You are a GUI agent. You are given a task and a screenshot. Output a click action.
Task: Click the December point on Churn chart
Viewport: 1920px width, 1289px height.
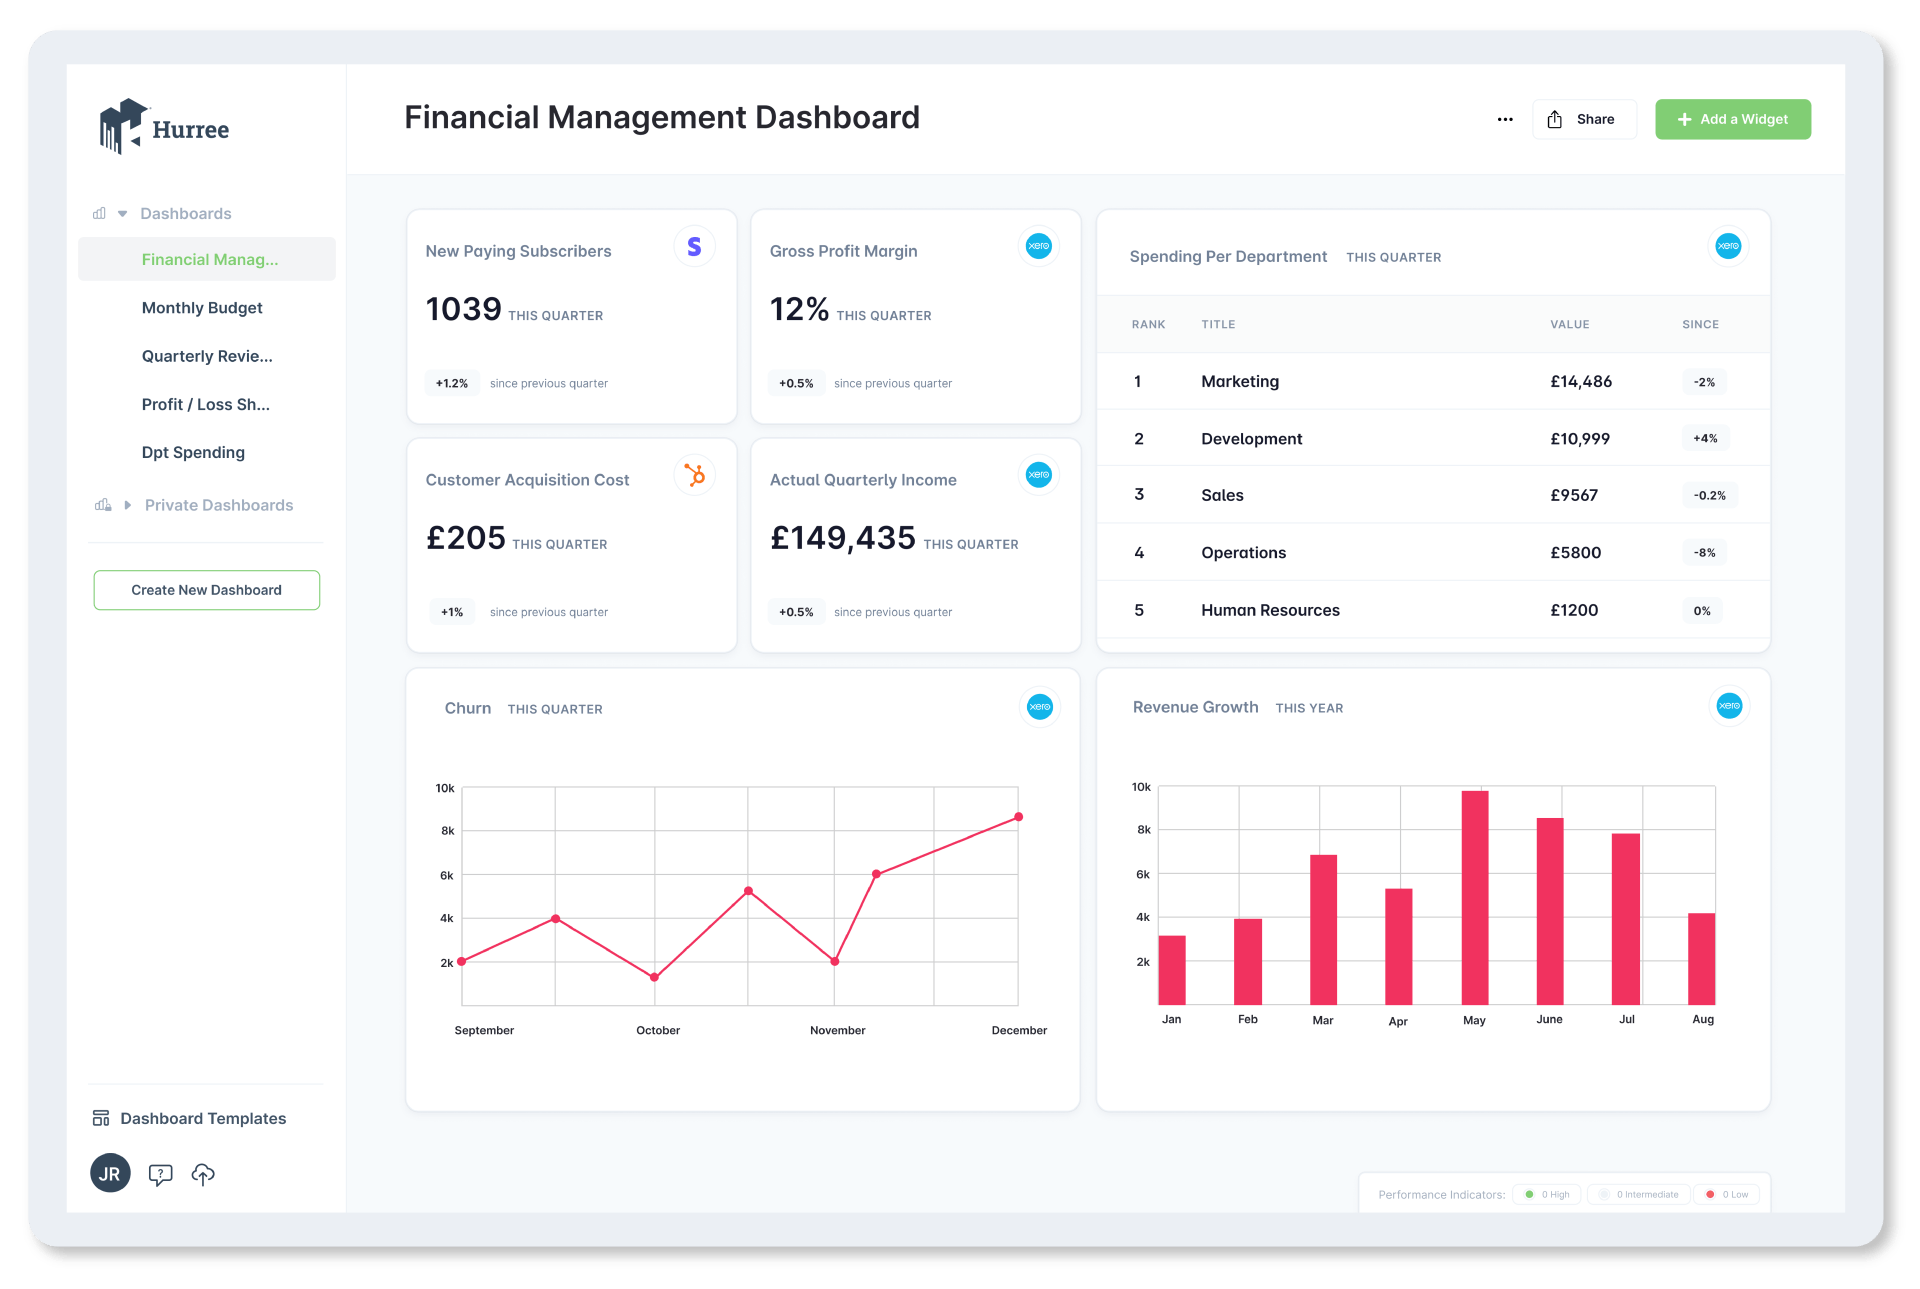(1019, 817)
